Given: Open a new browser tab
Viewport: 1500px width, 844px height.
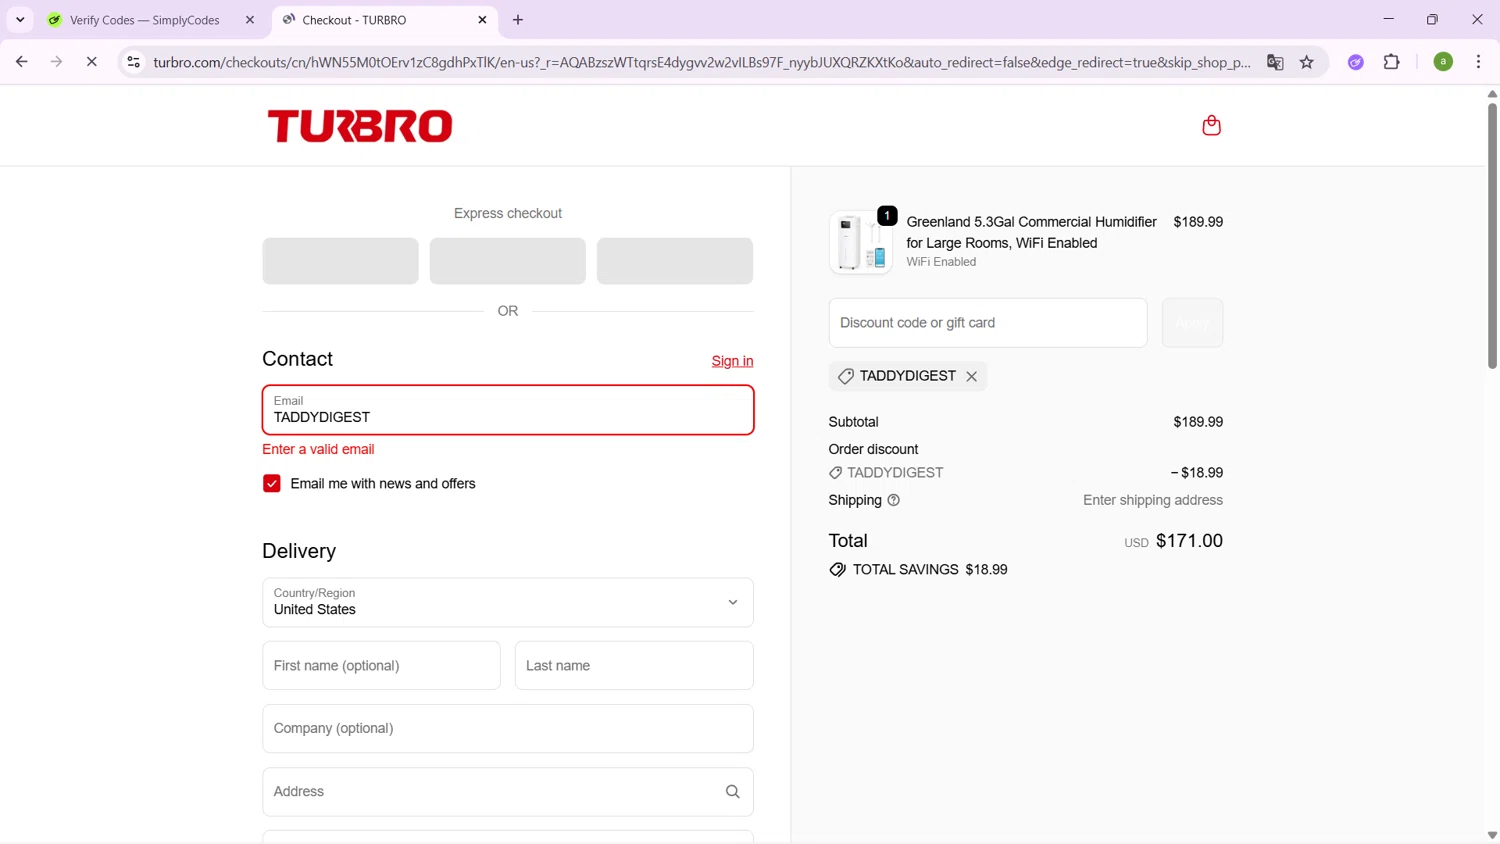Looking at the screenshot, I should [518, 20].
